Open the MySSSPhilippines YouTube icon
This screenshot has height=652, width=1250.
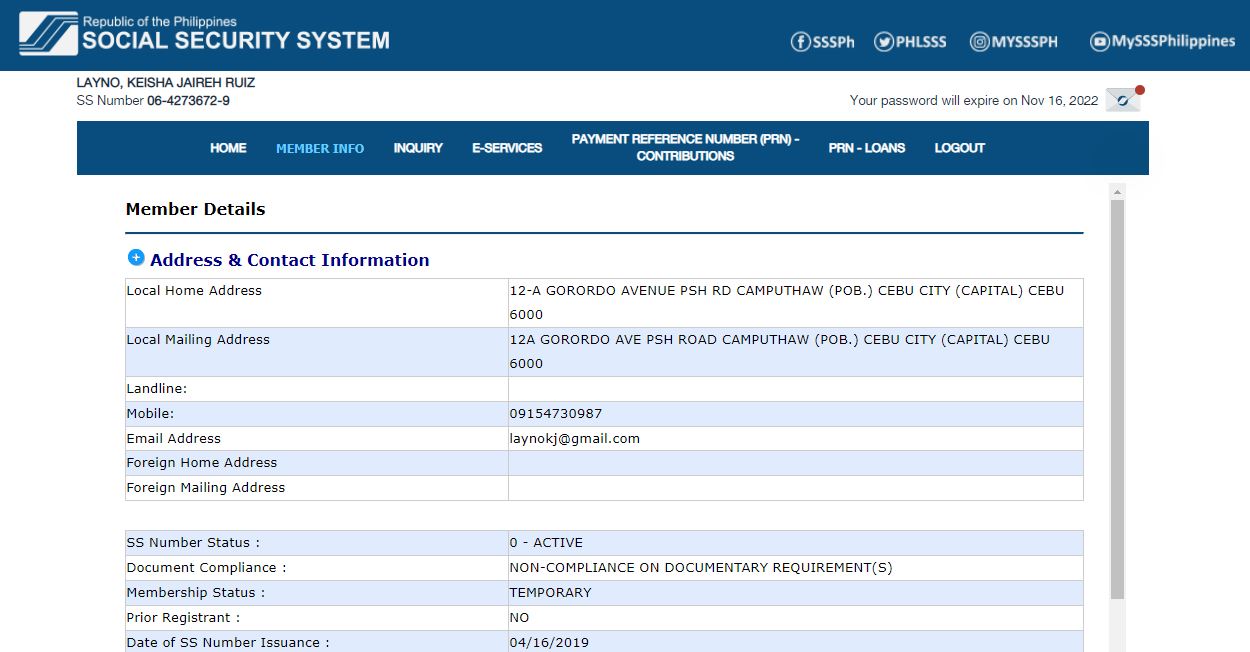point(1100,41)
